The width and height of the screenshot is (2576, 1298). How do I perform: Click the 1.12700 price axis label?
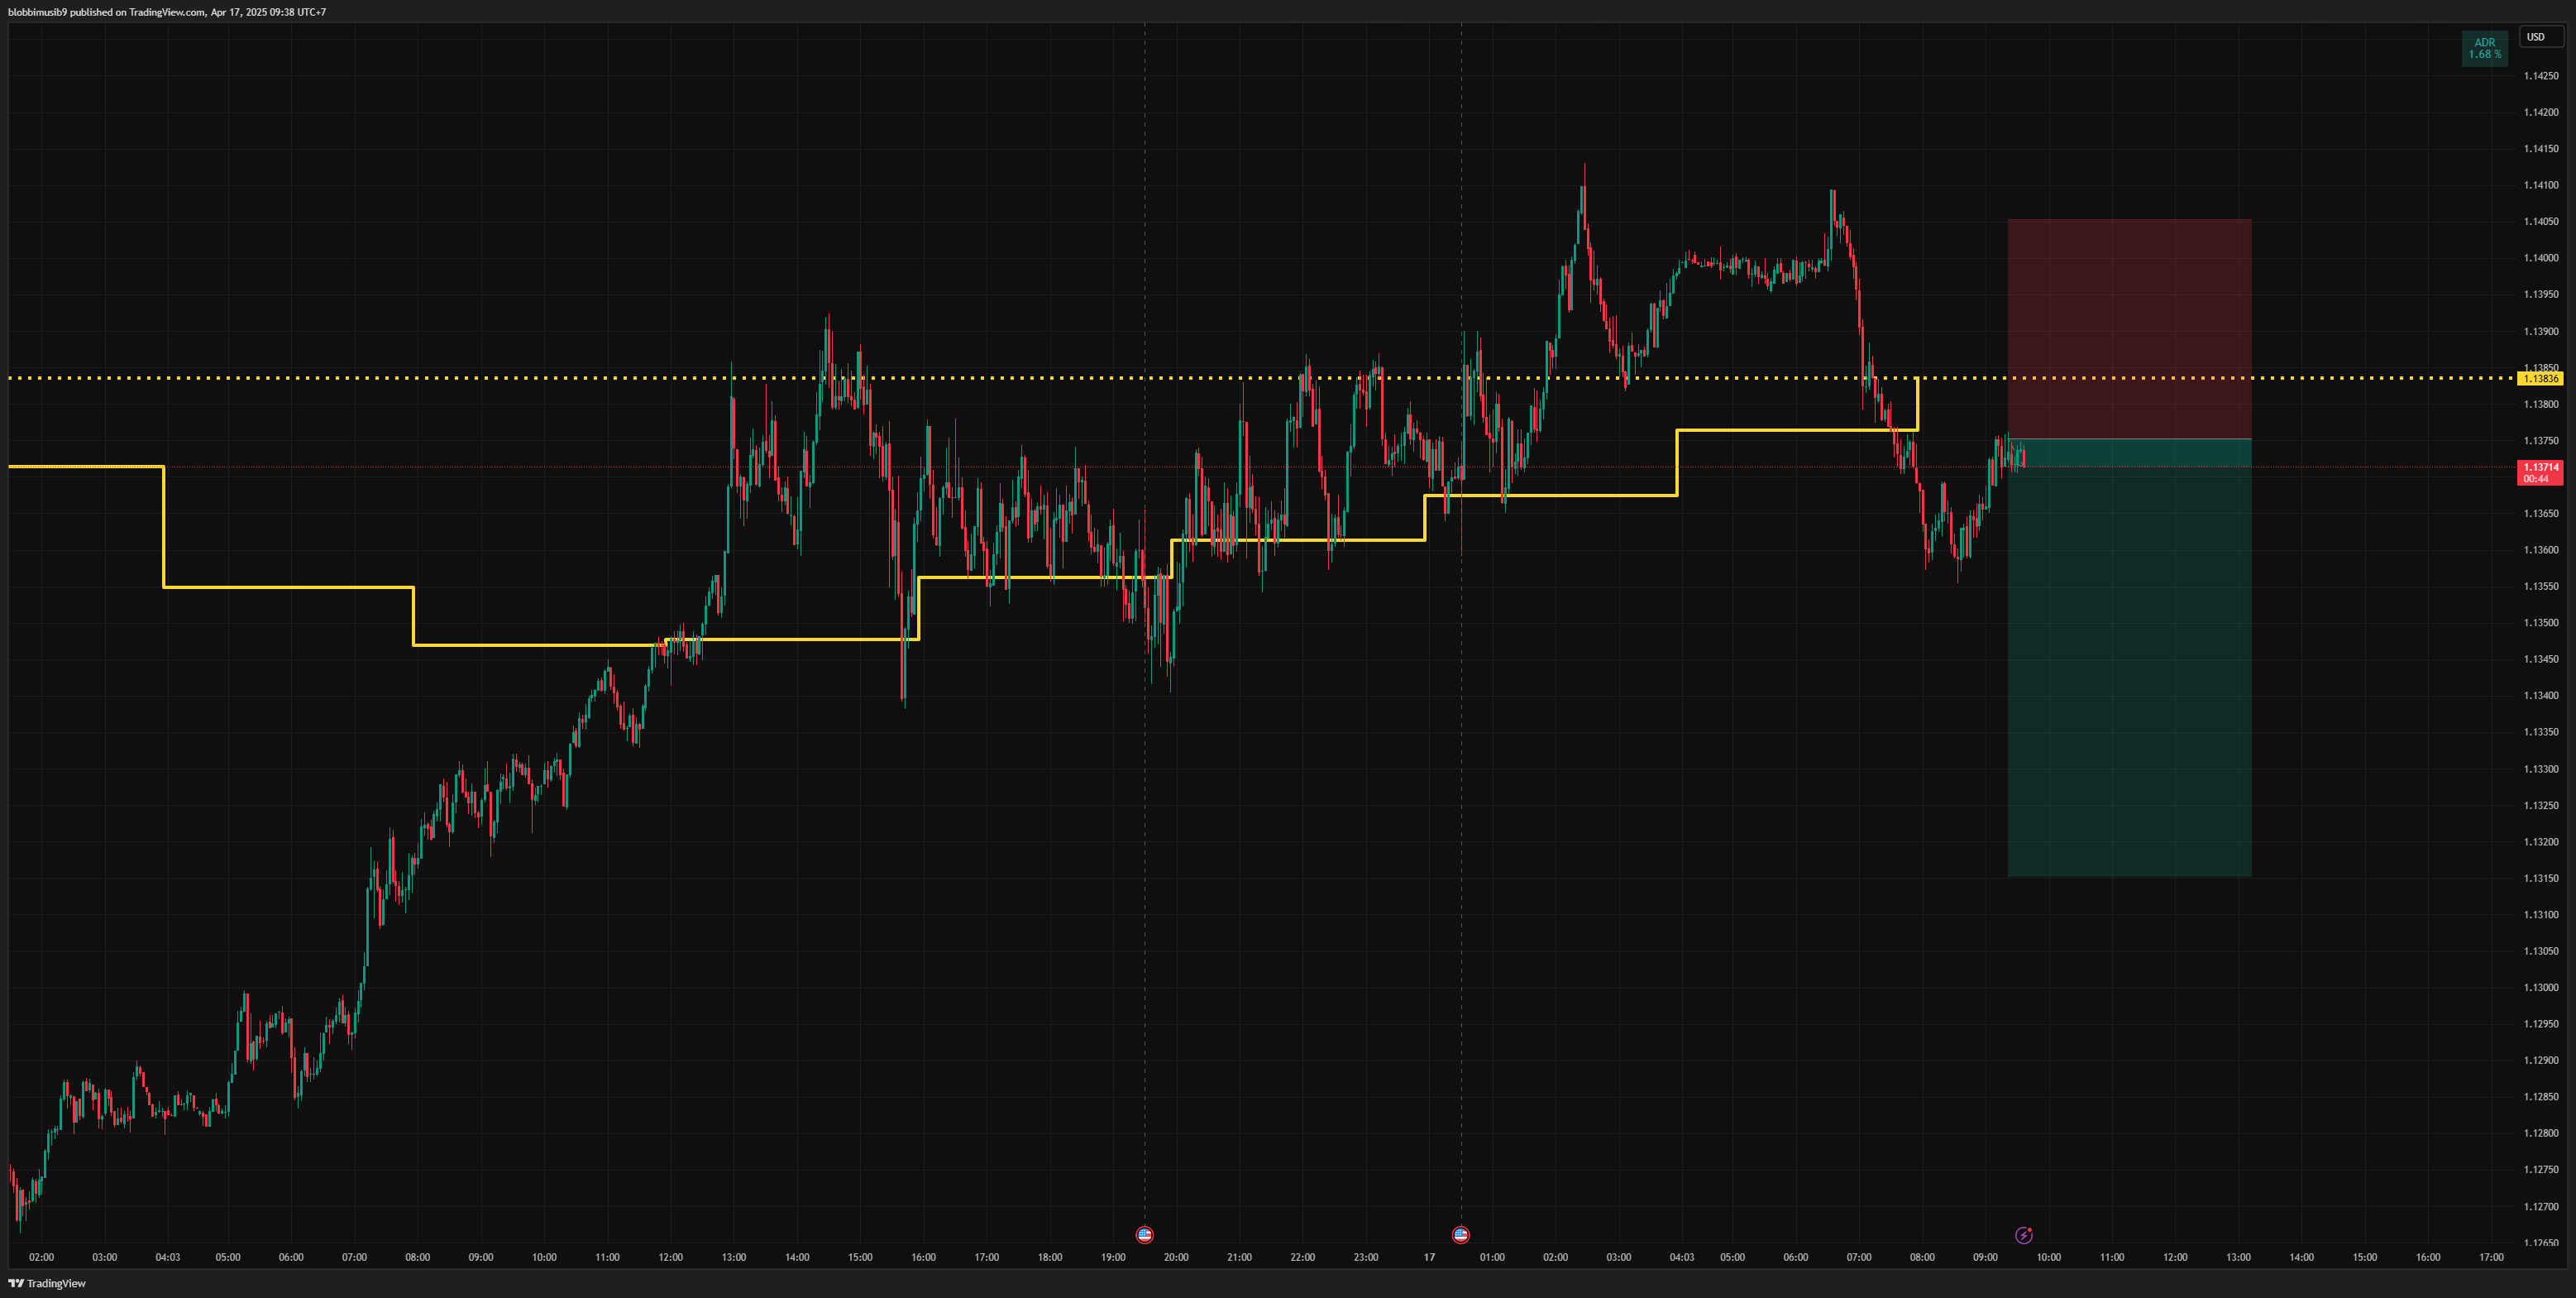click(2541, 1206)
